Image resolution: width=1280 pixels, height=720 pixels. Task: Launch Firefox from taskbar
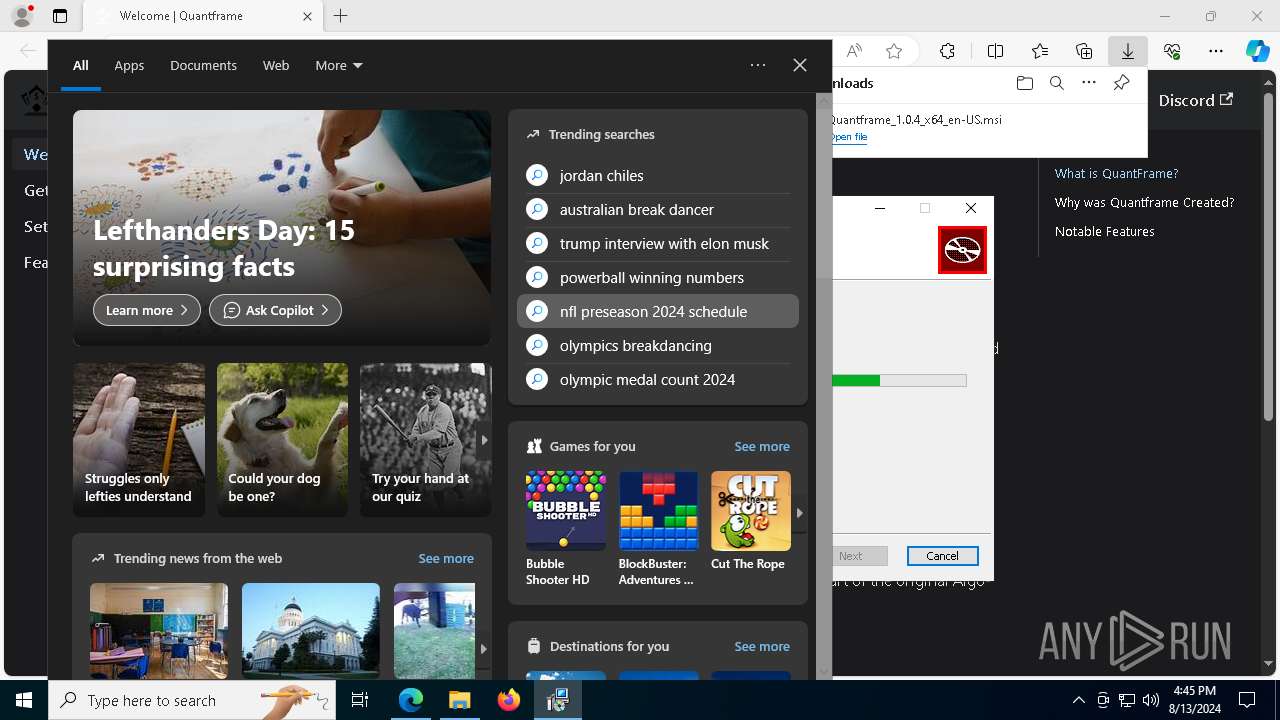tap(509, 700)
